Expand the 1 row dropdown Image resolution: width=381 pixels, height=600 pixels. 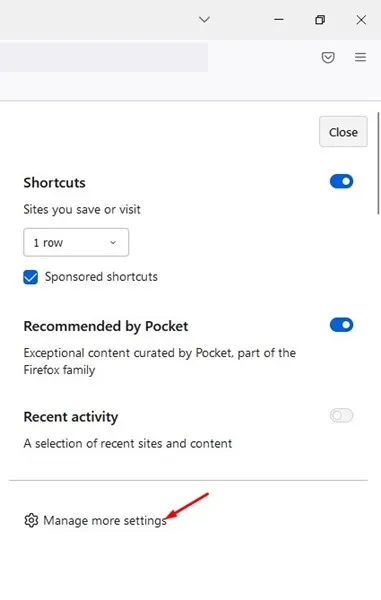coord(76,242)
